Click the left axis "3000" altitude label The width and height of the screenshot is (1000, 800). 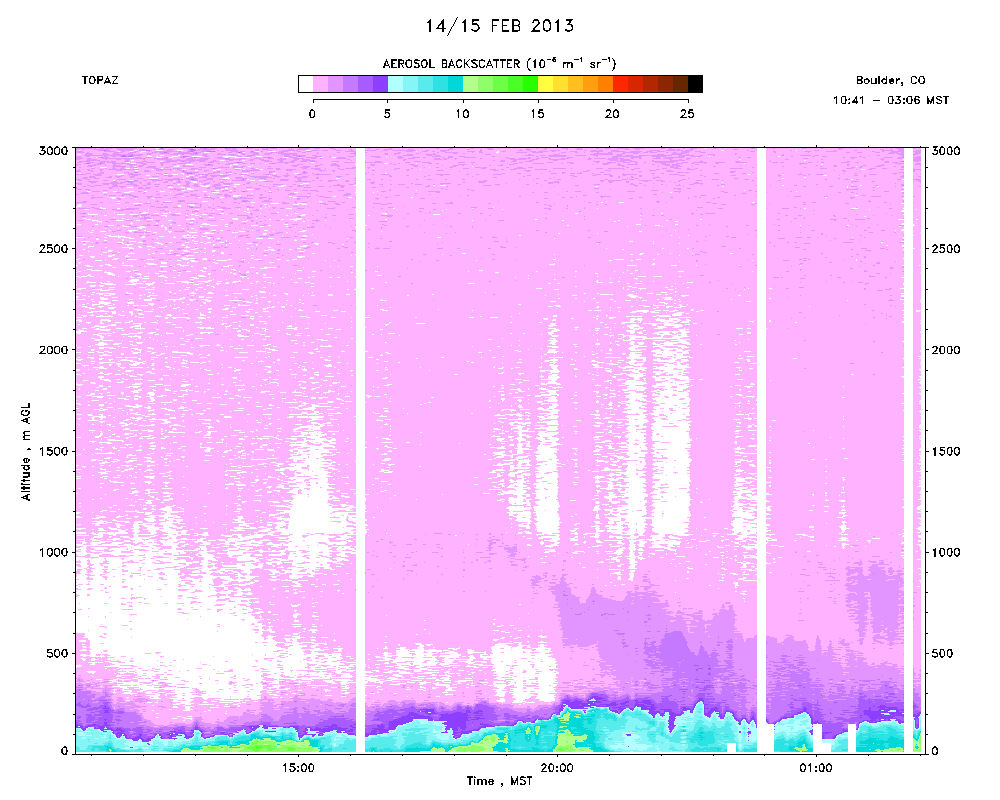(54, 151)
